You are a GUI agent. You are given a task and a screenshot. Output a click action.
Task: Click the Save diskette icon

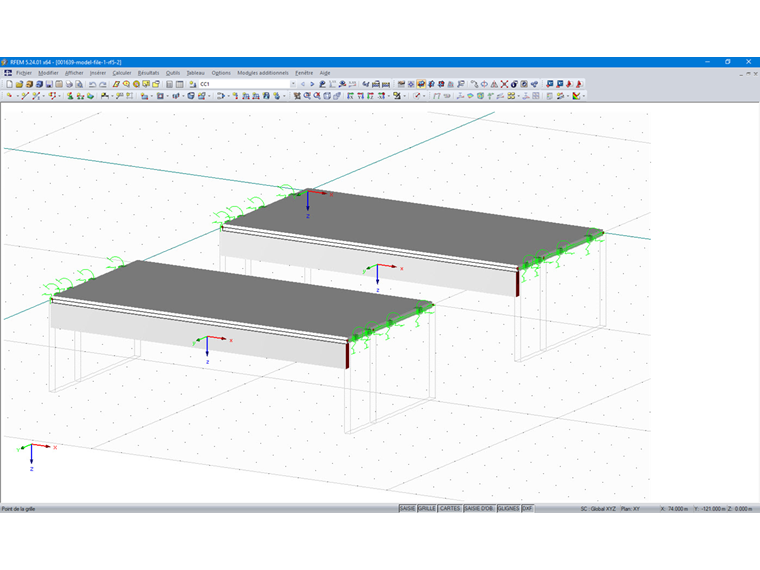click(49, 84)
